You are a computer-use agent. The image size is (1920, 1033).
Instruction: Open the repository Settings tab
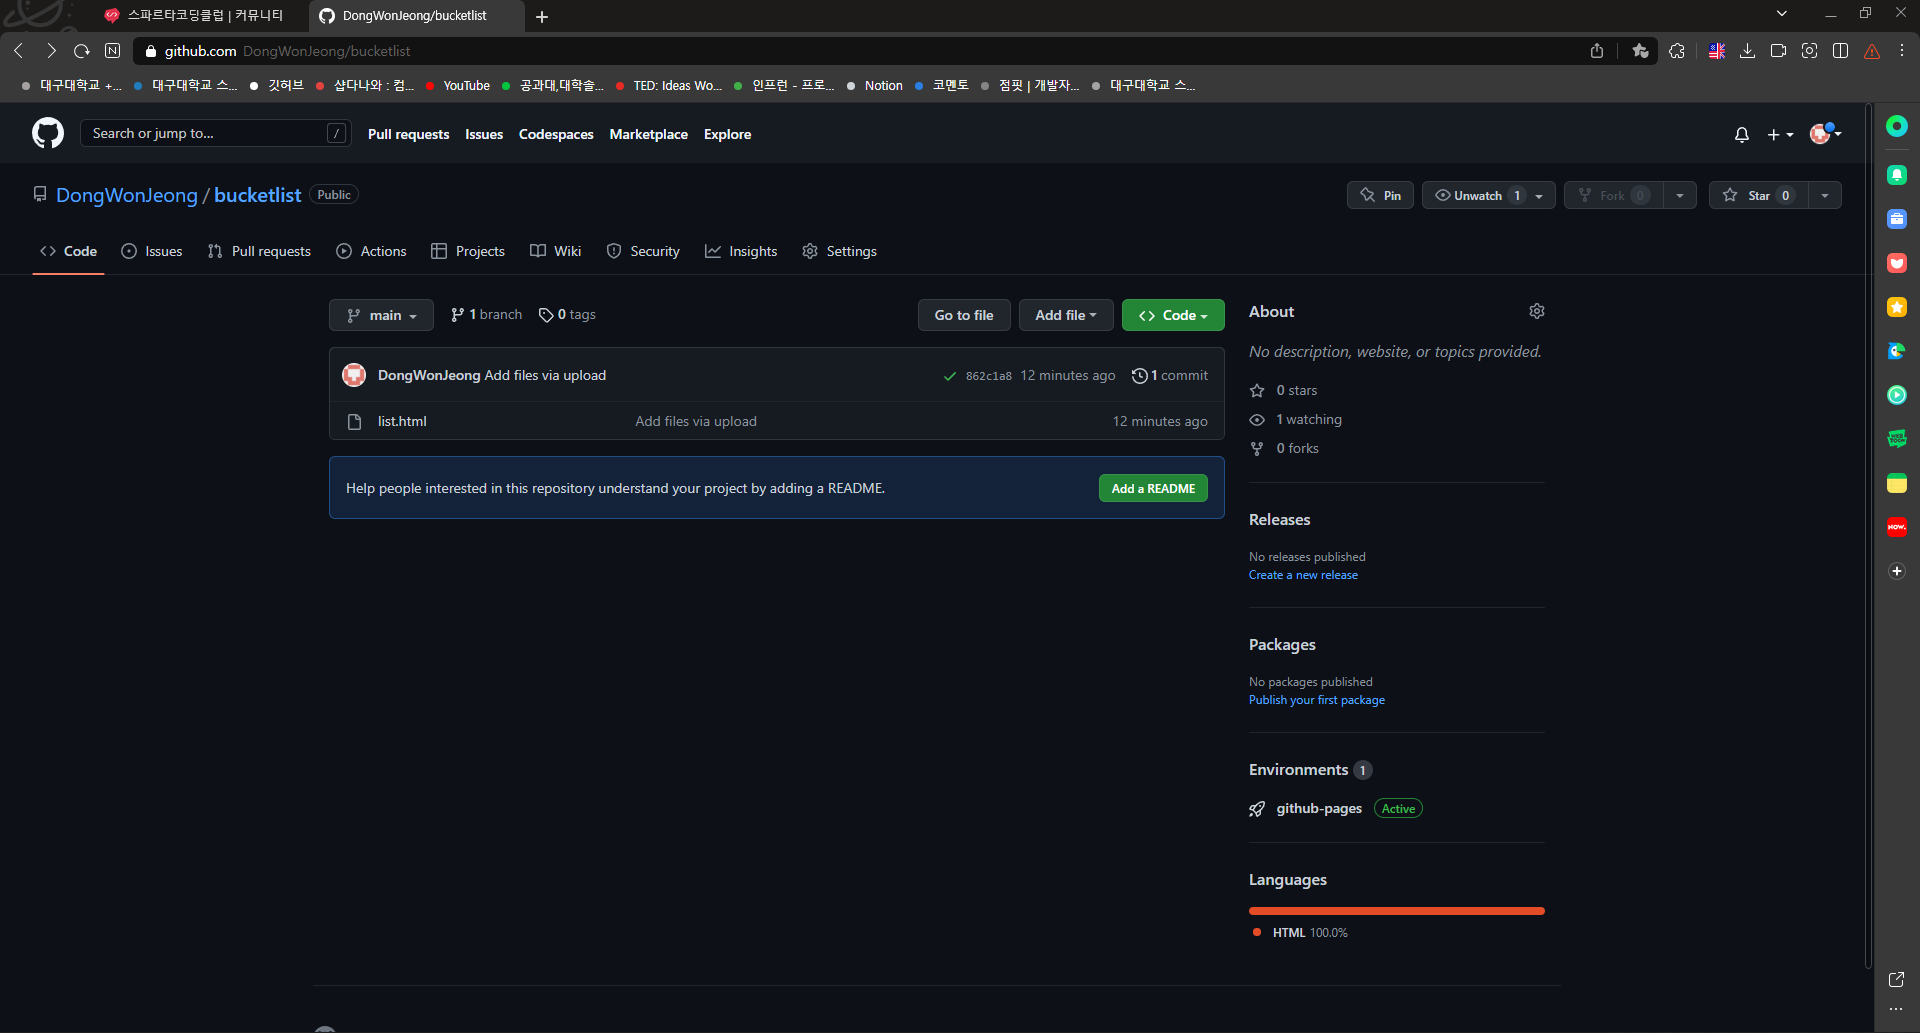pos(840,251)
